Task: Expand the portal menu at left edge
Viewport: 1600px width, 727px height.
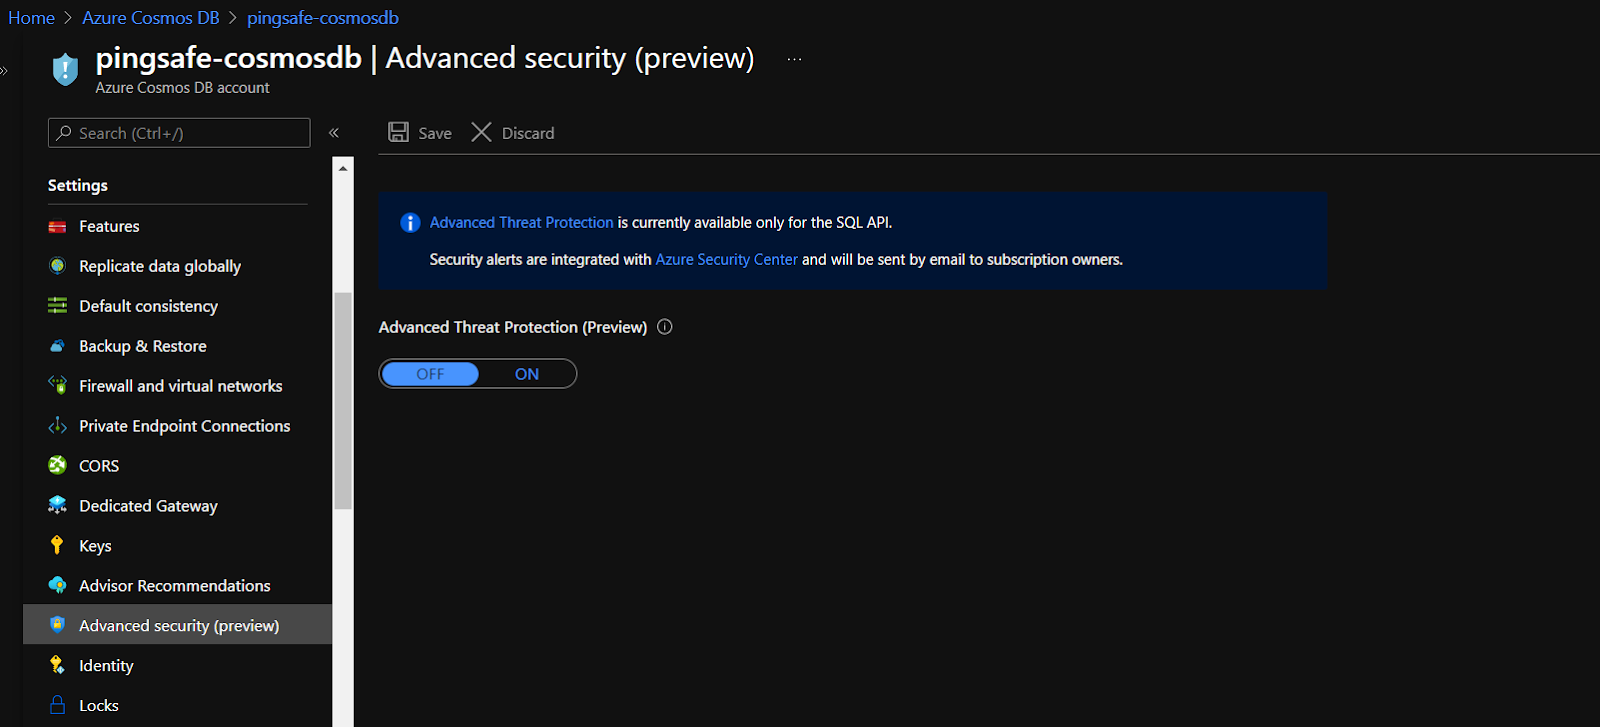Action: point(4,70)
